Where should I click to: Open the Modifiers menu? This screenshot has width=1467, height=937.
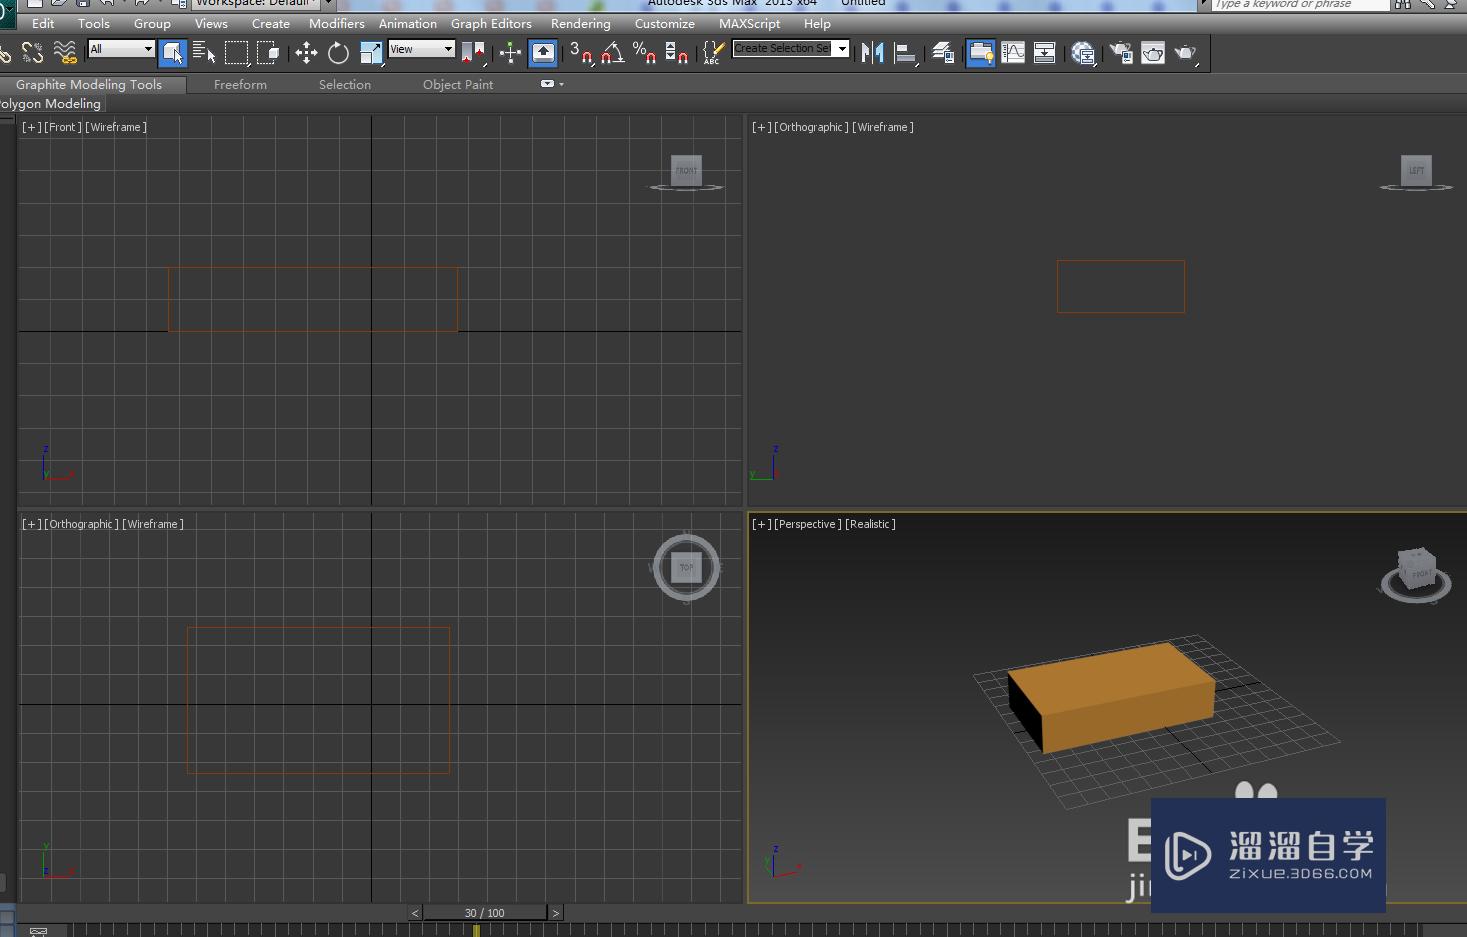click(336, 23)
